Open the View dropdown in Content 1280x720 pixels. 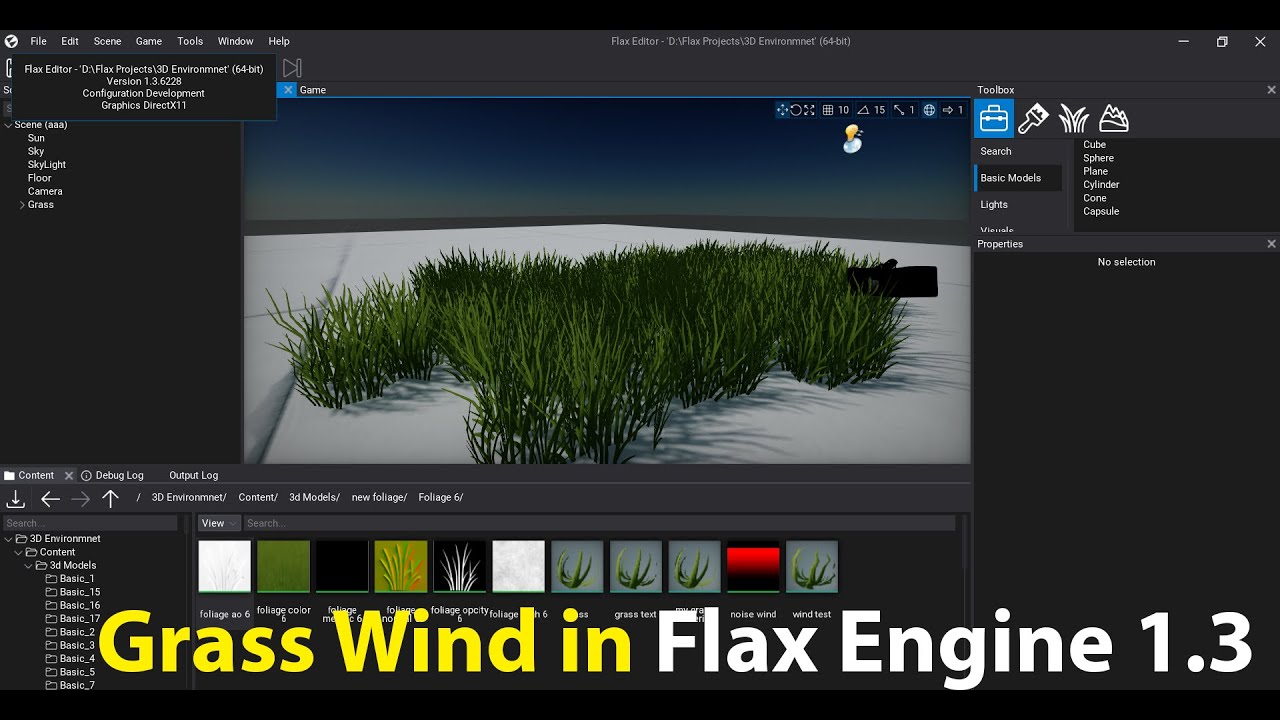tap(219, 523)
